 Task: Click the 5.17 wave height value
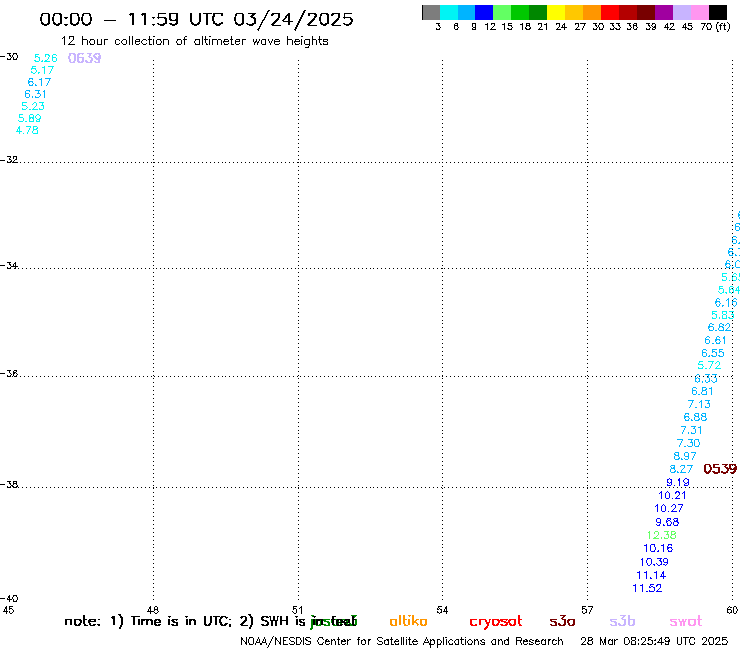point(42,70)
